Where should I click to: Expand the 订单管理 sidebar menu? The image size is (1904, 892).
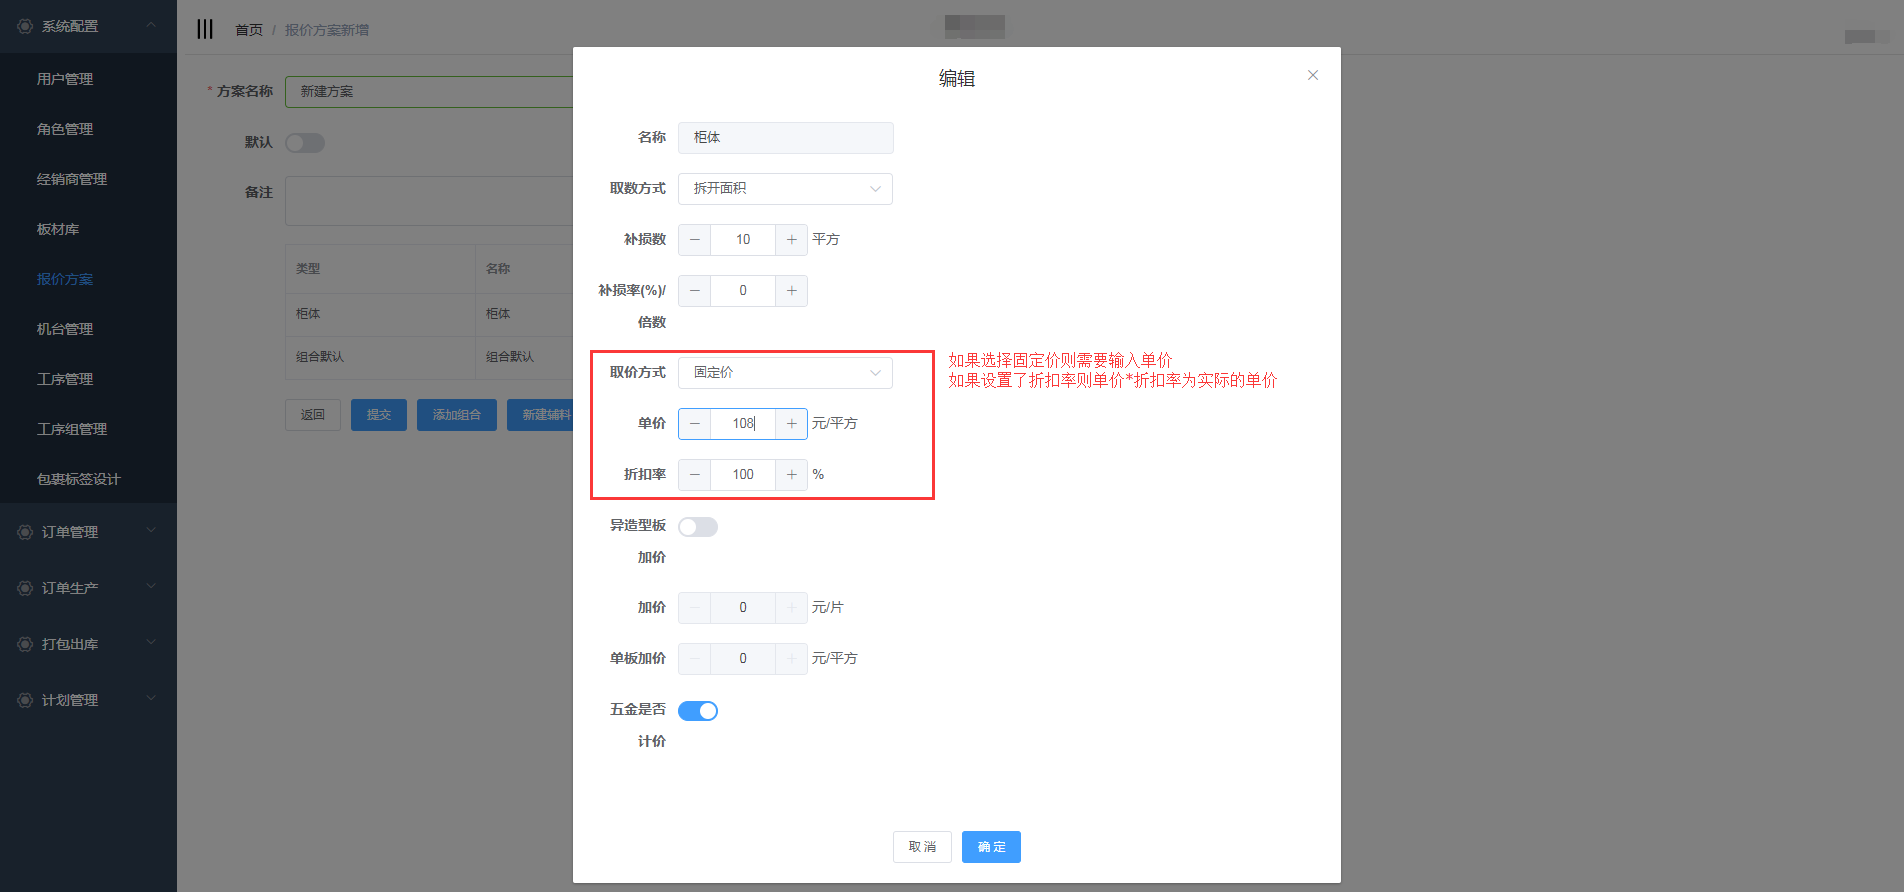(x=88, y=532)
